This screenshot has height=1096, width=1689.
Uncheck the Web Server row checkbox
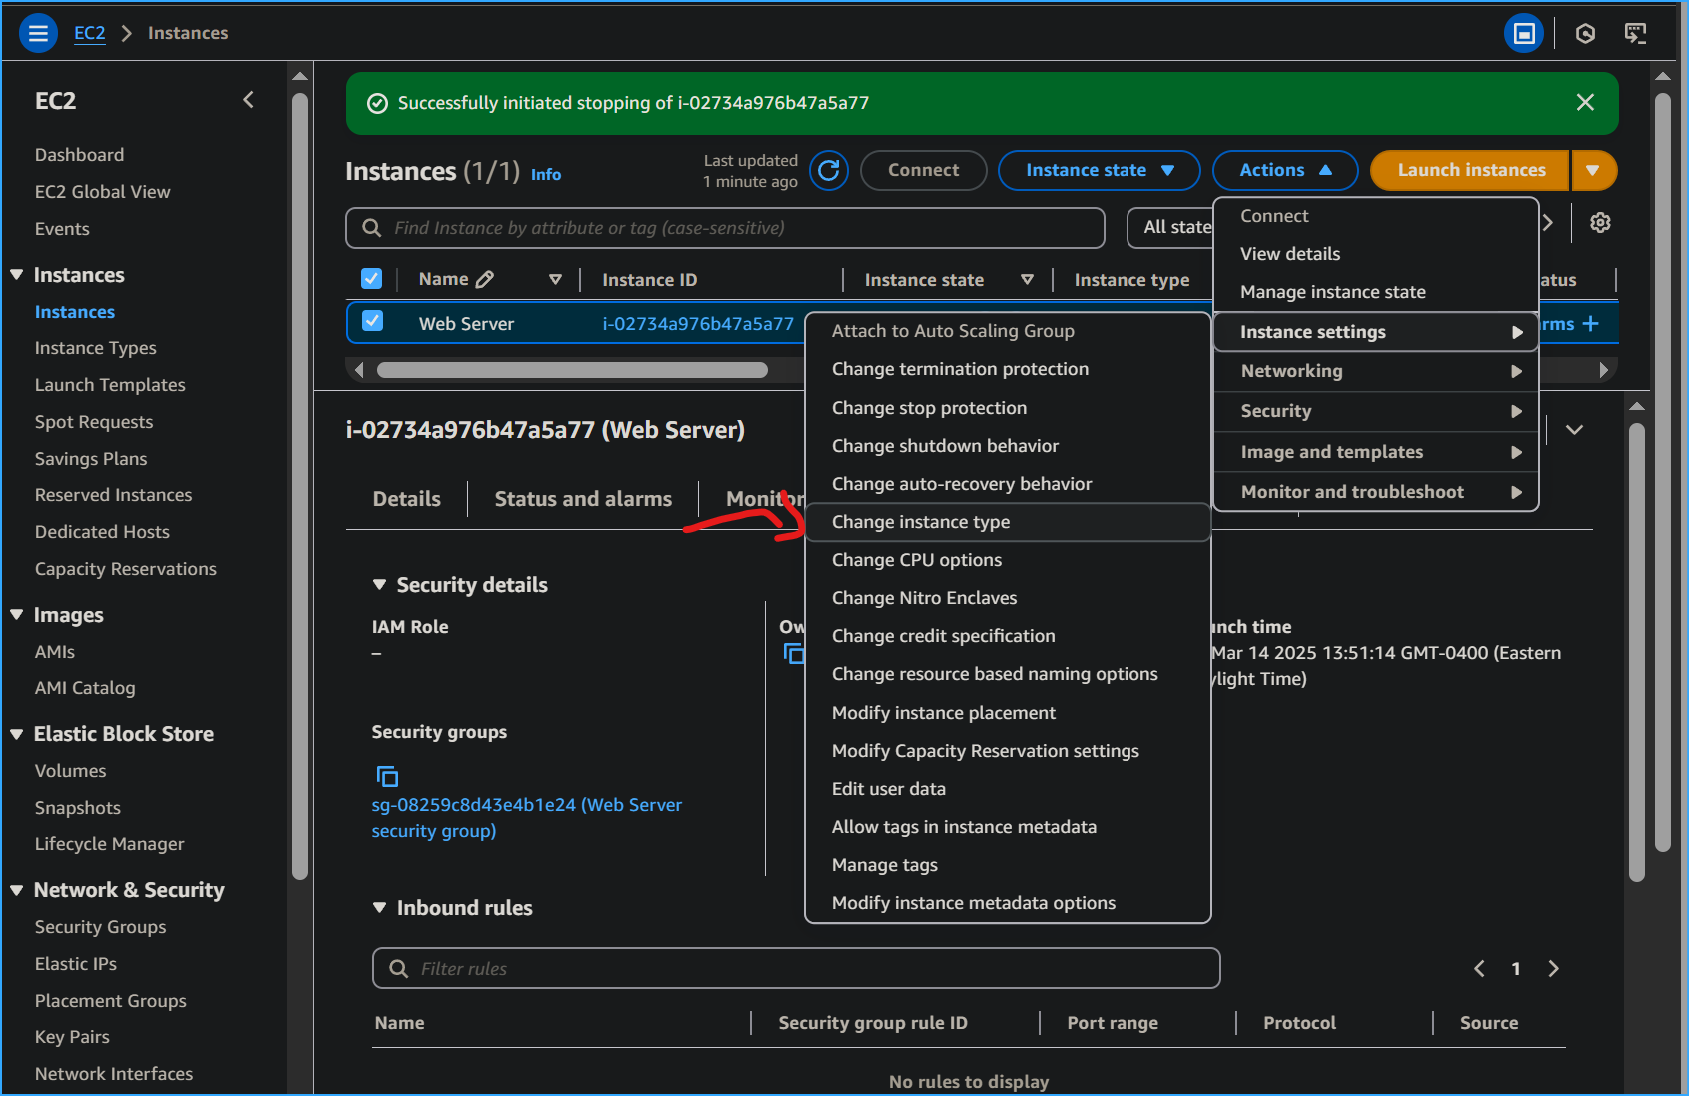click(372, 322)
